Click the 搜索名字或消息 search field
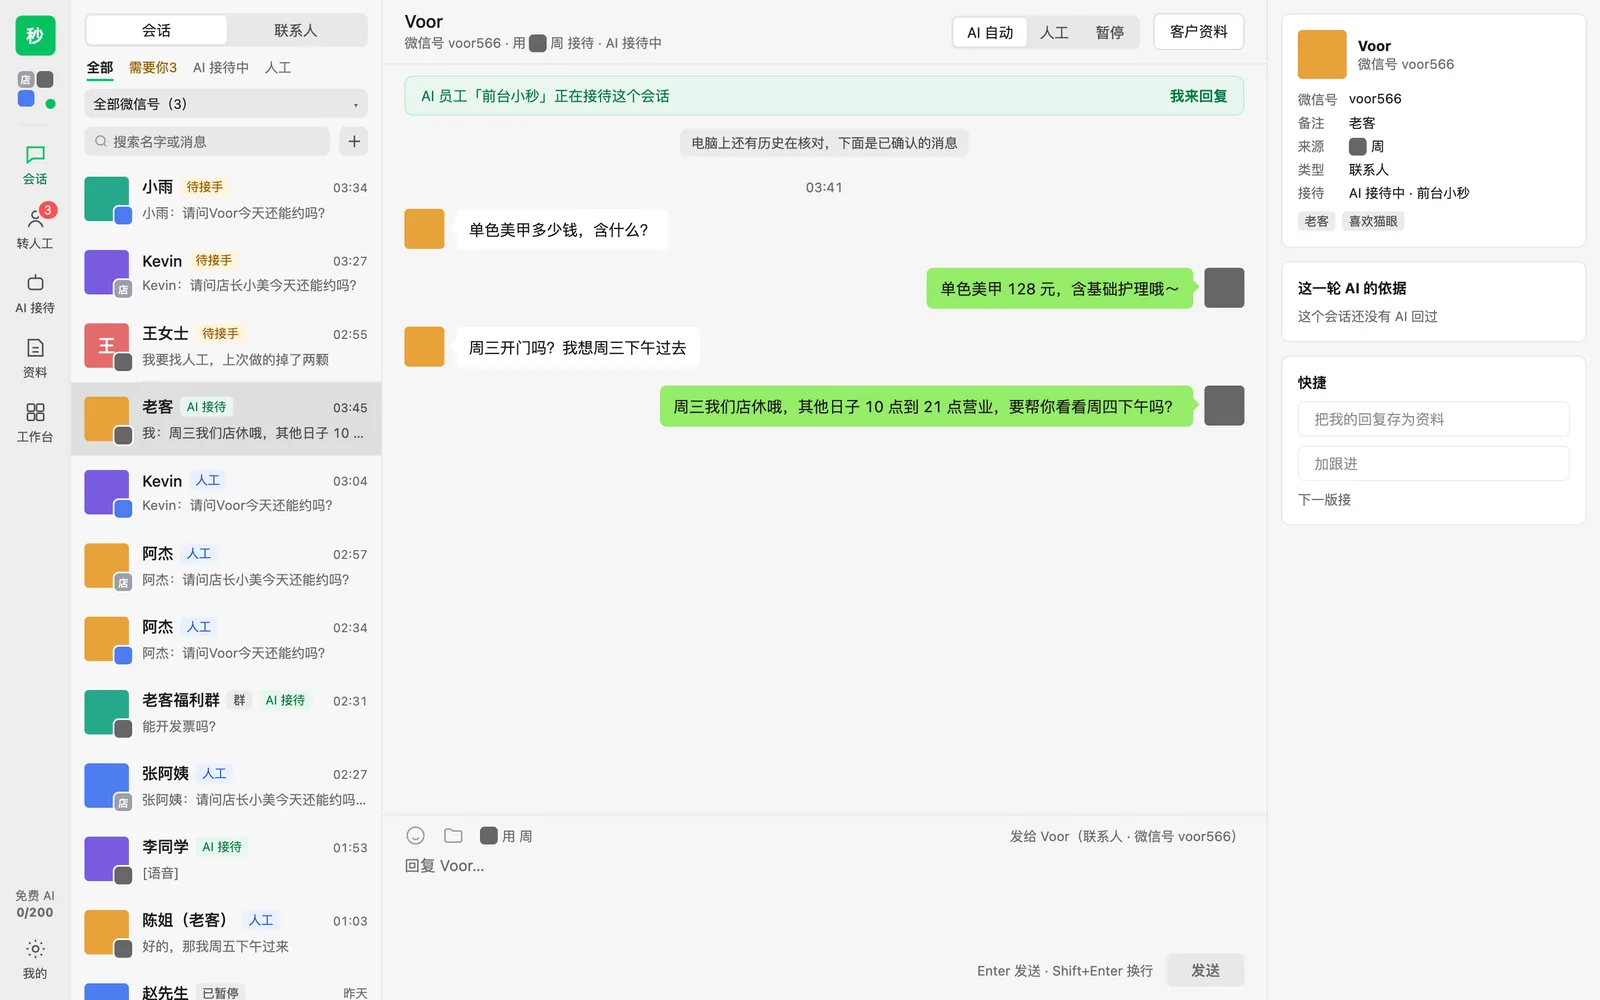 click(x=207, y=141)
